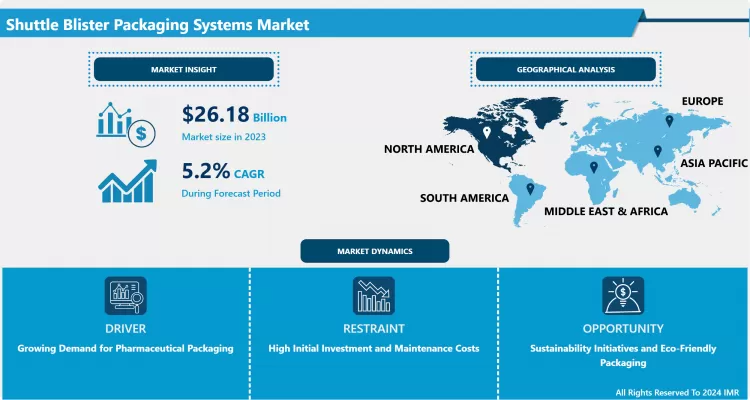Click the 5.2% CAGR value

(x=232, y=172)
